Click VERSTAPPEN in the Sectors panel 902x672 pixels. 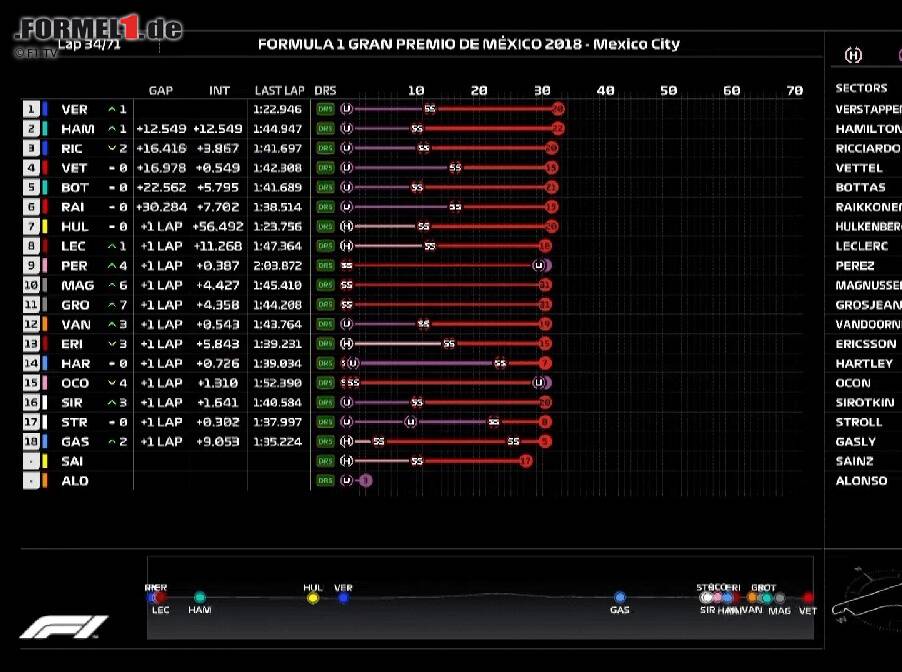click(x=869, y=109)
